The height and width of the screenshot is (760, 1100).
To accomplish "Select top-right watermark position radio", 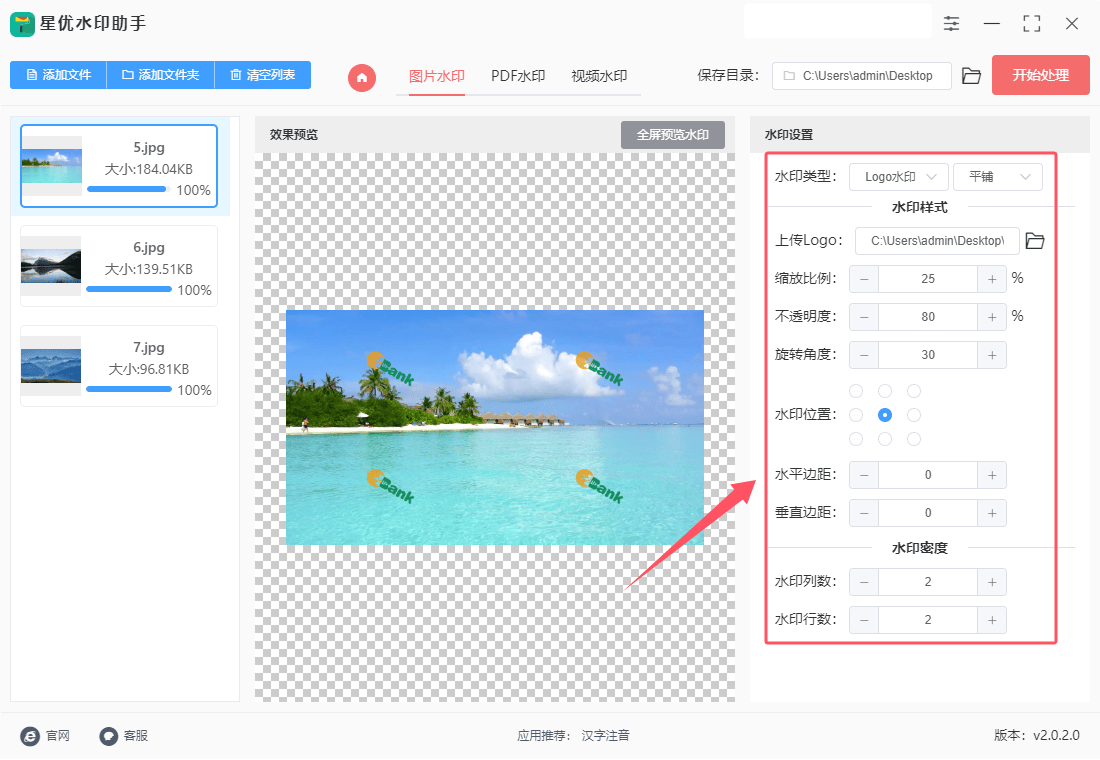I will point(913,391).
